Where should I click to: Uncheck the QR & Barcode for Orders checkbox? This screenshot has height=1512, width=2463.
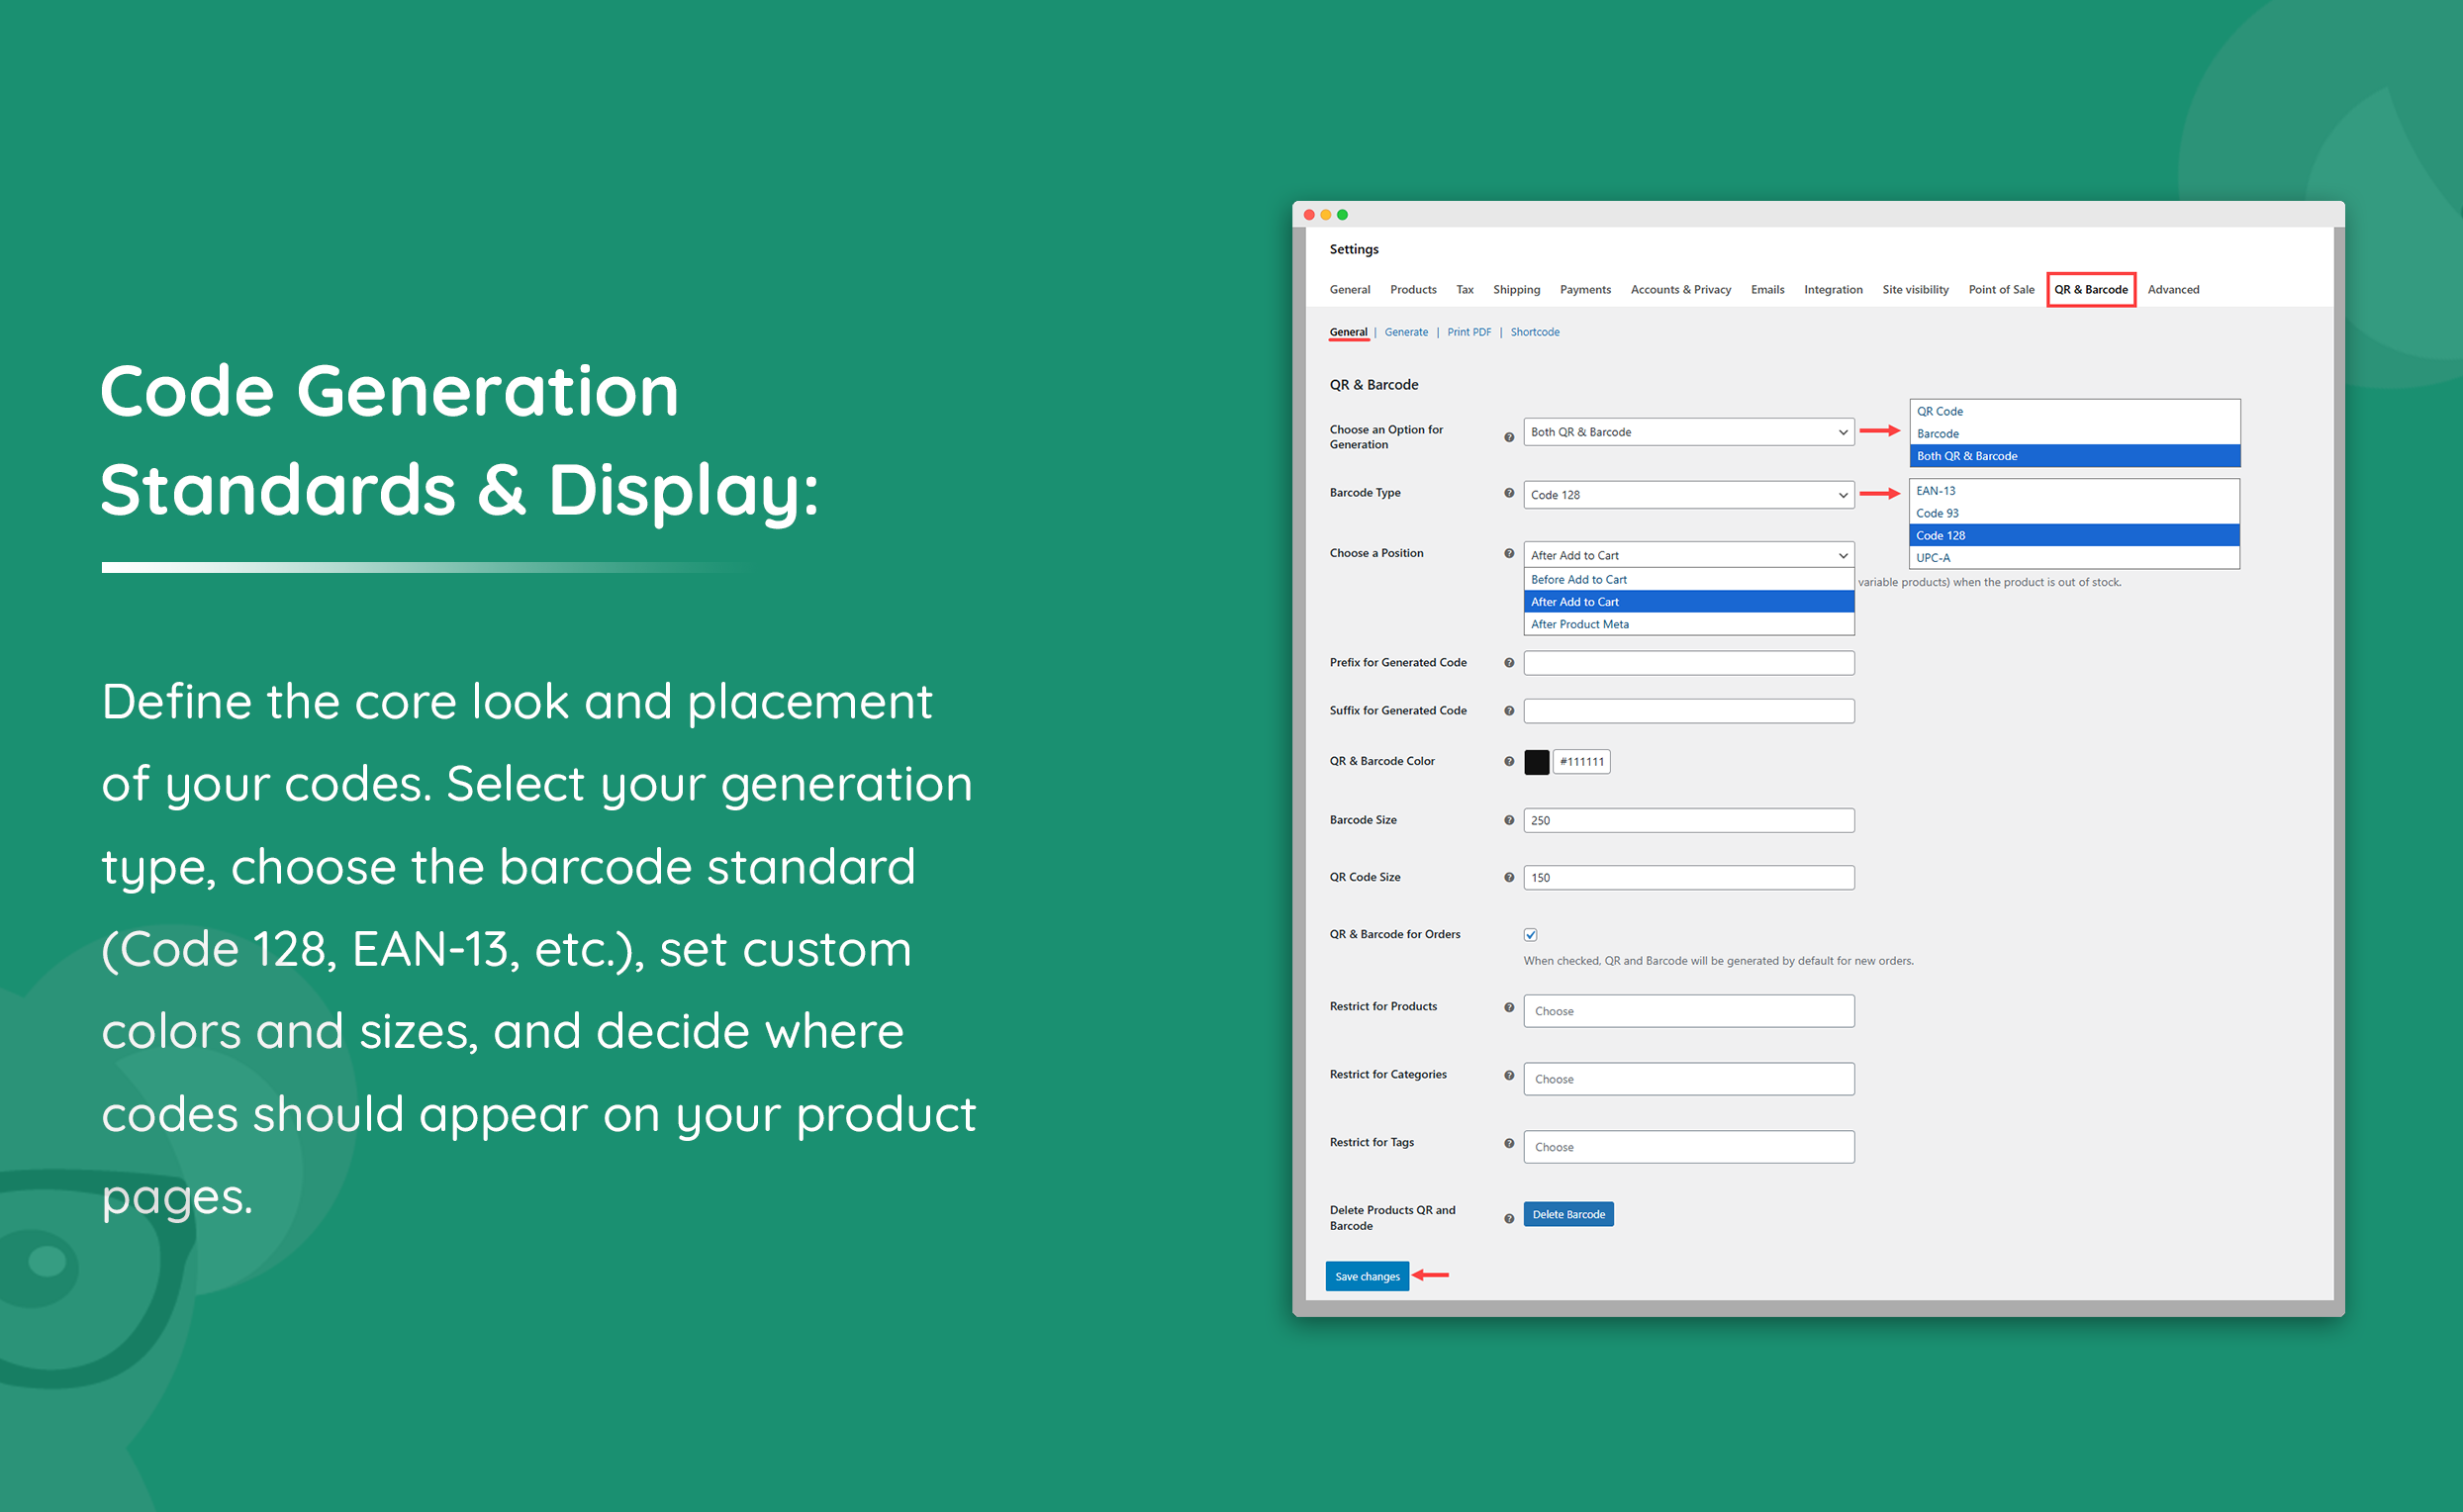click(x=1530, y=934)
